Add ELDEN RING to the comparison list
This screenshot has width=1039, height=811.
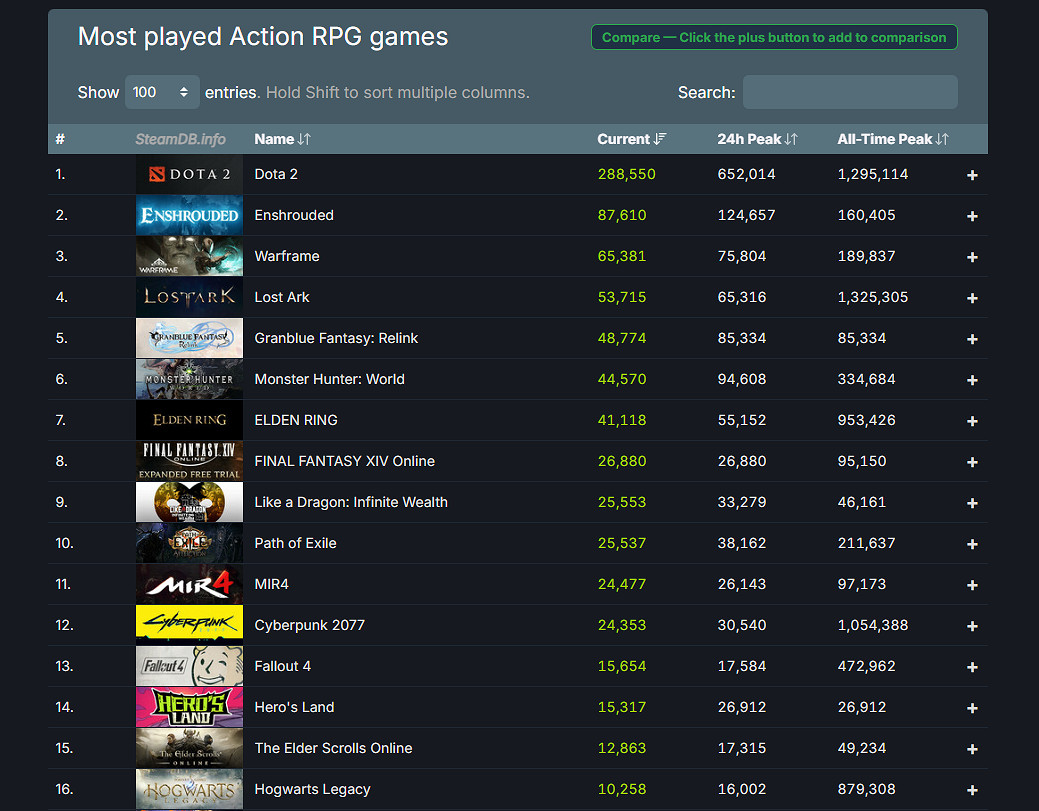972,421
